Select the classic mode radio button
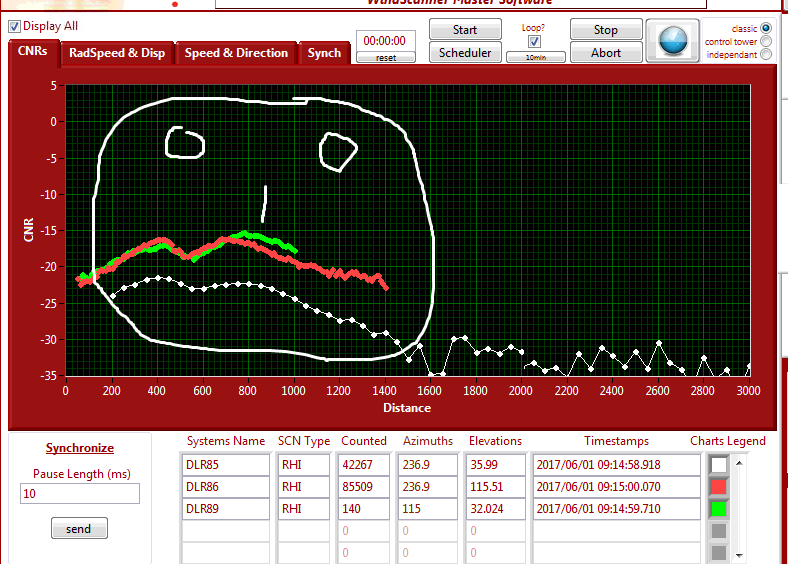Screen dimensions: 788x564 point(767,28)
